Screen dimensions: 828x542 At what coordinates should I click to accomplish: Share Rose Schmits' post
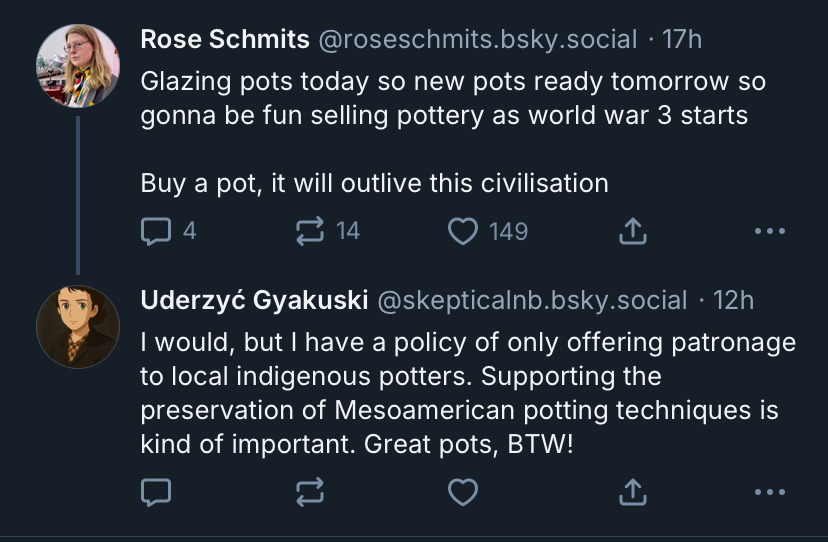[x=631, y=232]
